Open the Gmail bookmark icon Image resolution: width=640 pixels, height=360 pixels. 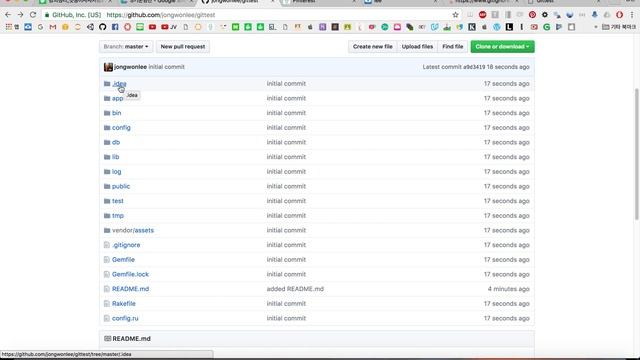click(x=53, y=27)
